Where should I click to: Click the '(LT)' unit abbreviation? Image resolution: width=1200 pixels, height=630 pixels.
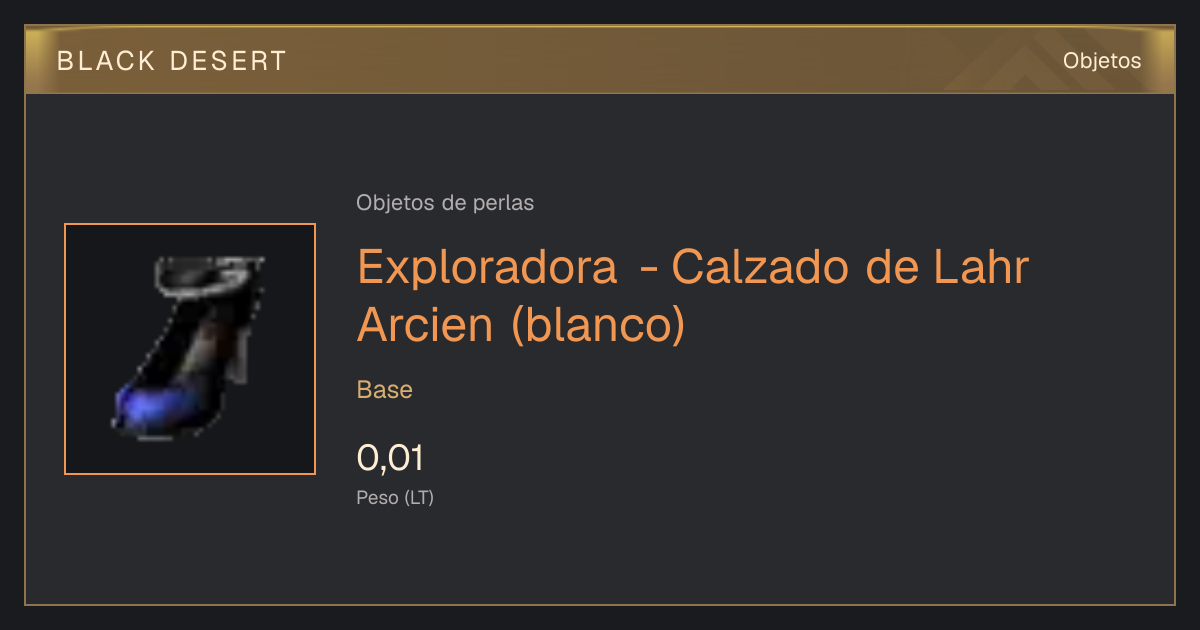tap(419, 497)
